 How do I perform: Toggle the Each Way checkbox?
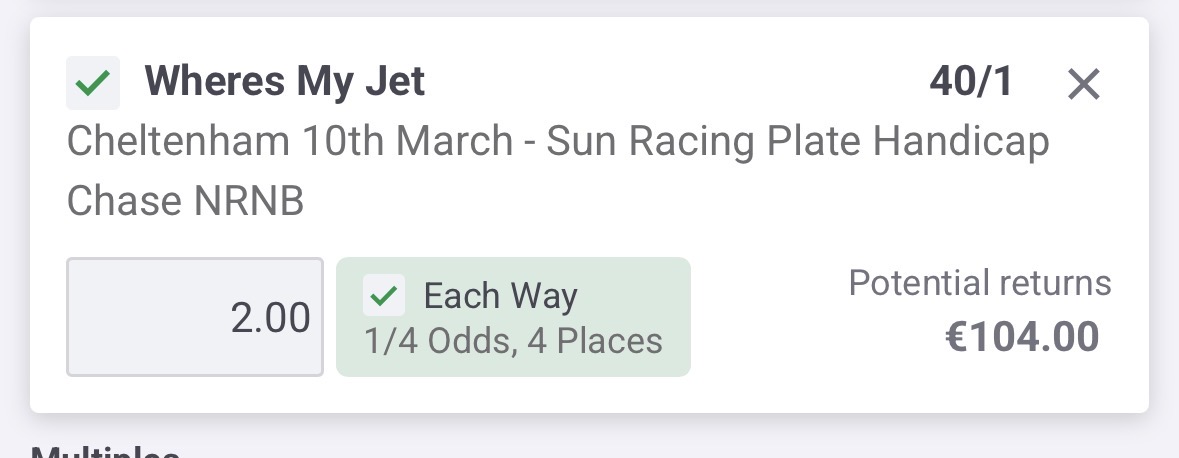[384, 296]
